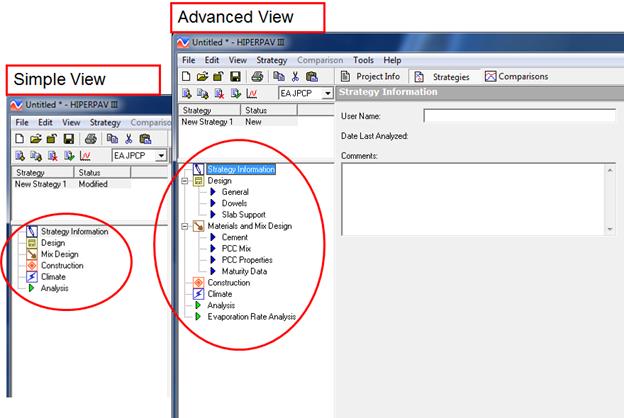Viewport: 624px width, 418px height.
Task: Select Slab Support tree item
Action: pyautogui.click(x=244, y=215)
